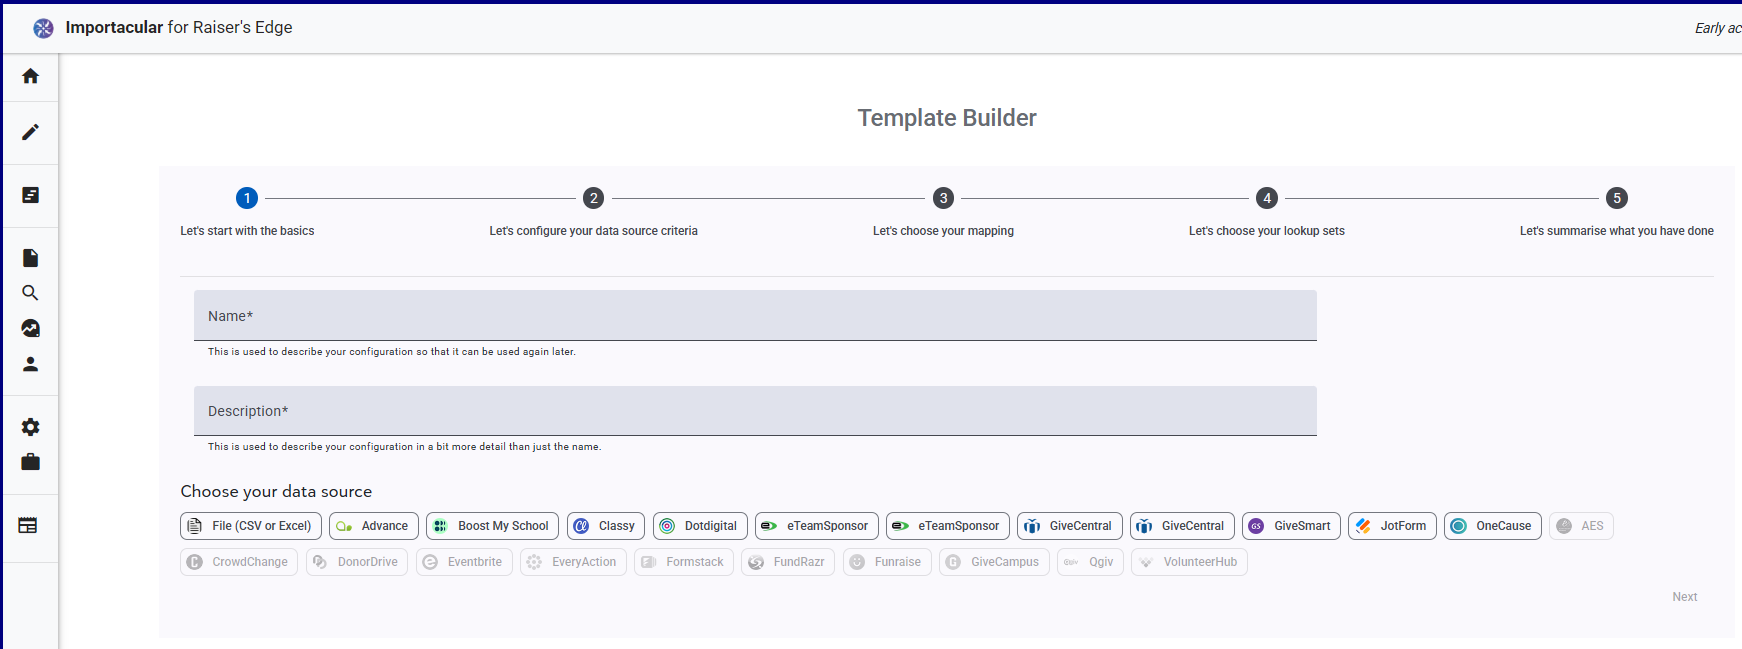Click the Importacular logo icon
The height and width of the screenshot is (649, 1742).
pyautogui.click(x=43, y=28)
